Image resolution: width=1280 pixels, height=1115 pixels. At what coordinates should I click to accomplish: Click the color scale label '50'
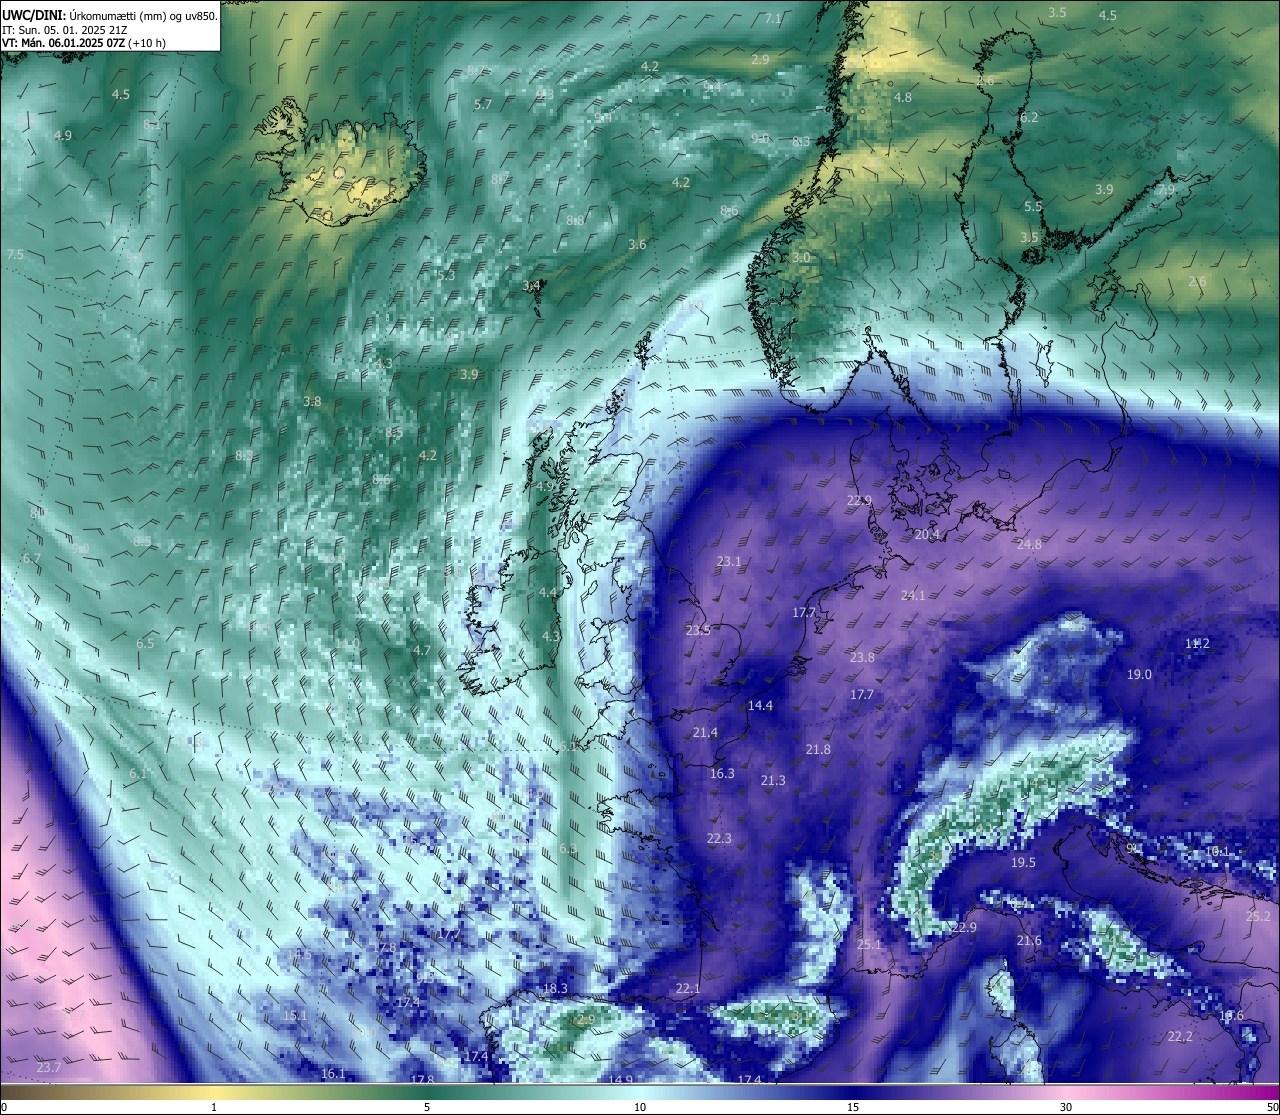click(x=1271, y=1107)
